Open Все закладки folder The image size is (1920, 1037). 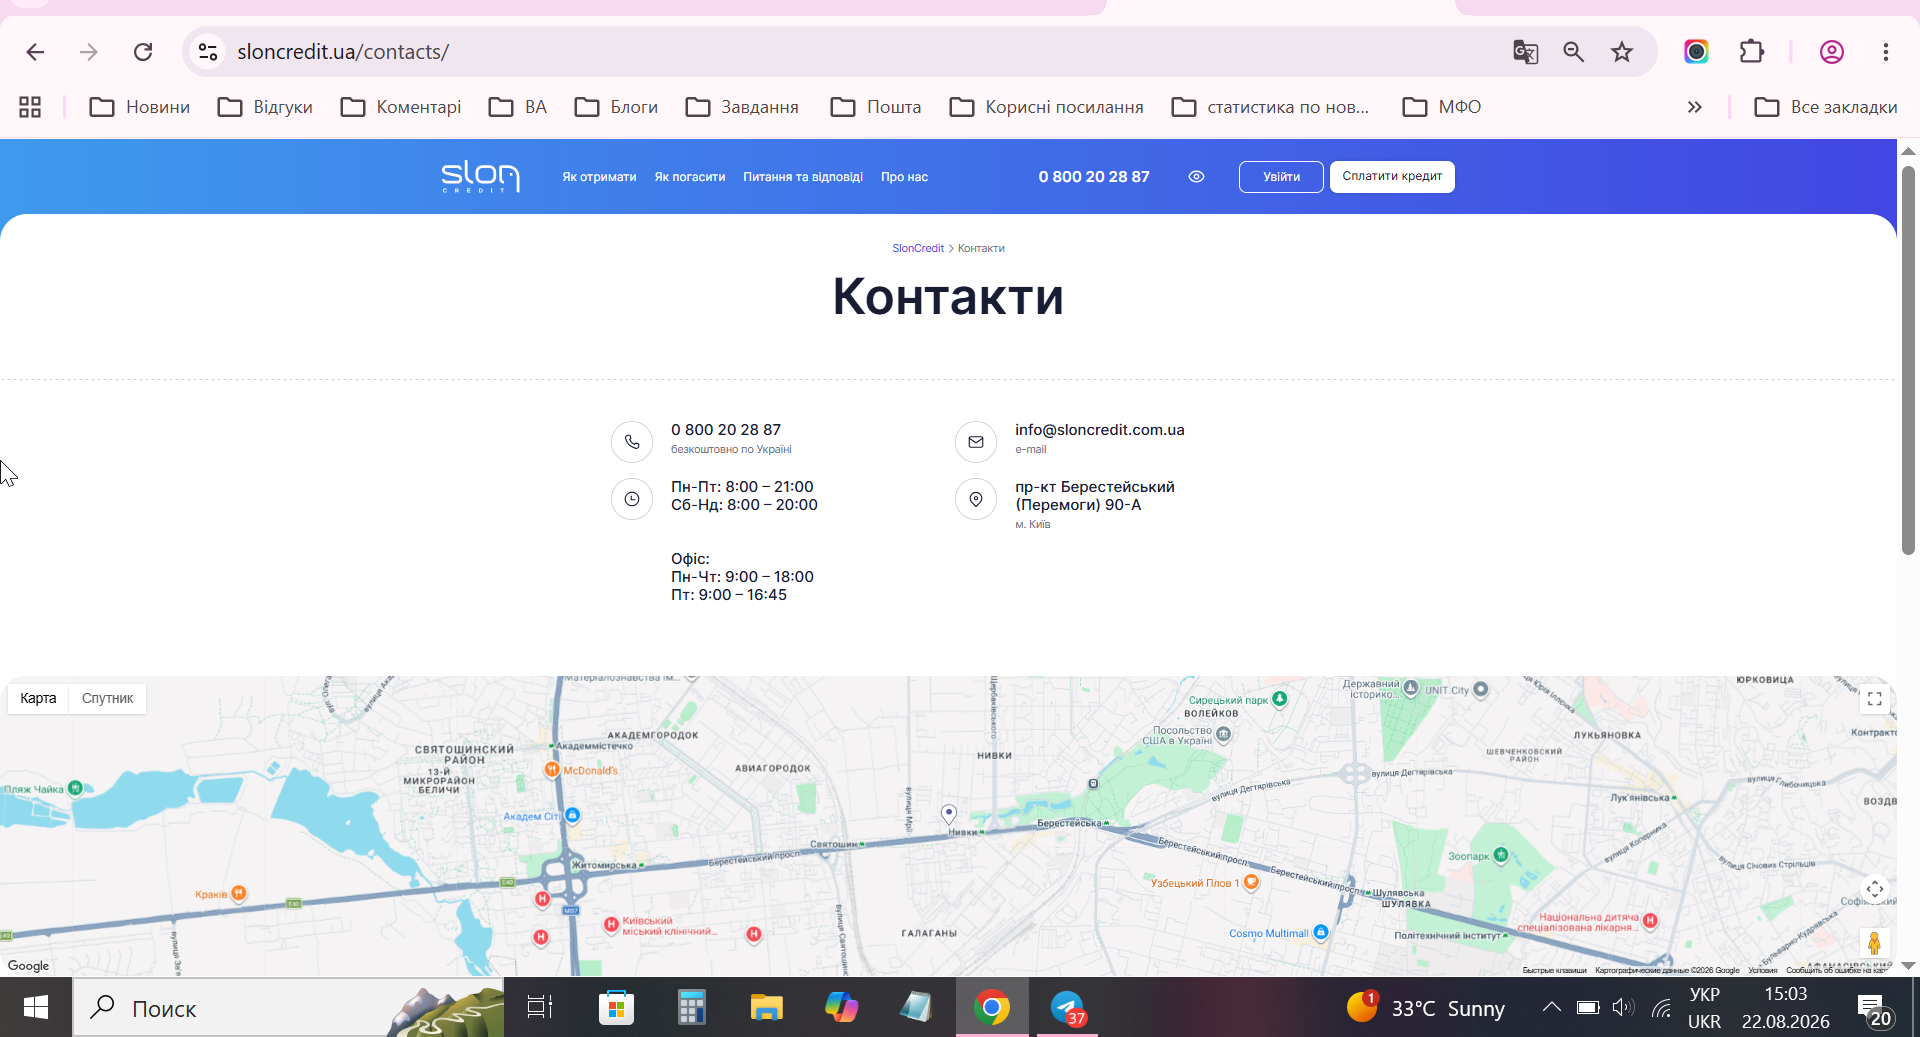[1826, 107]
